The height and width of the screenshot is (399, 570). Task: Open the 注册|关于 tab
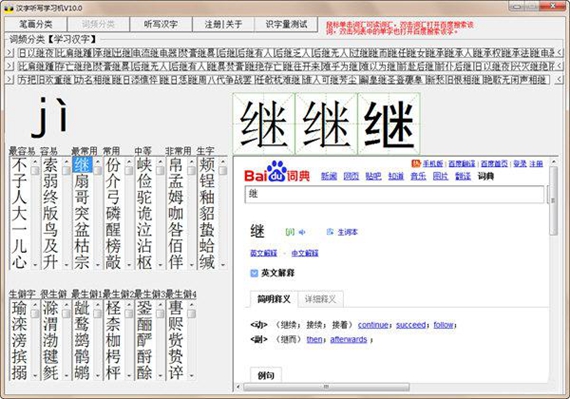223,24
